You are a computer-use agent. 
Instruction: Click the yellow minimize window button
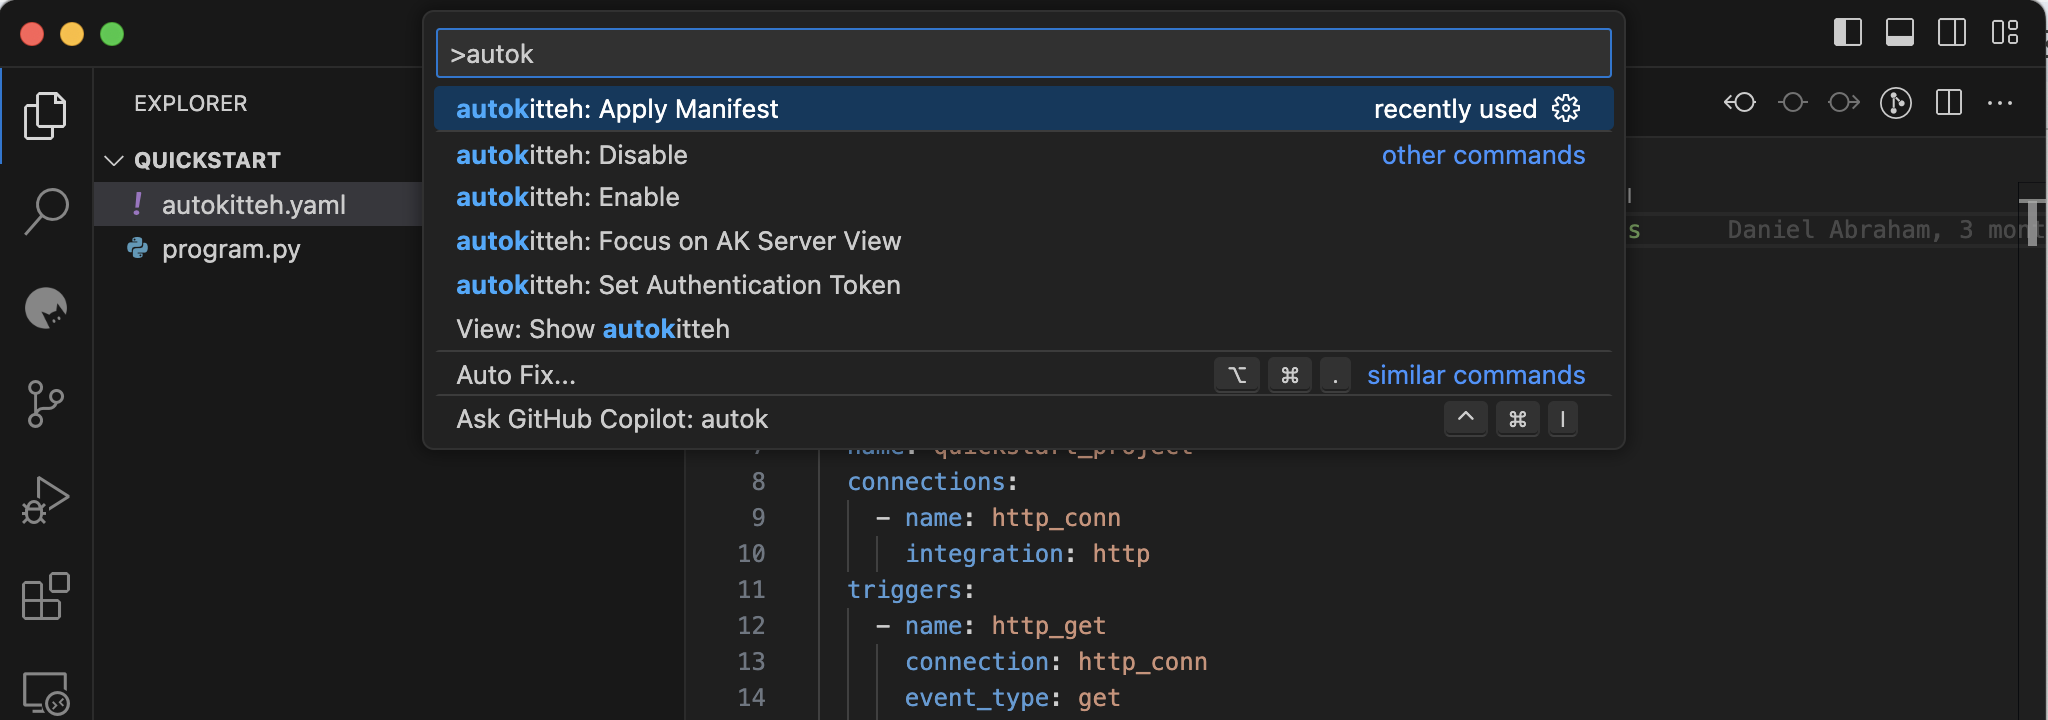(x=72, y=34)
